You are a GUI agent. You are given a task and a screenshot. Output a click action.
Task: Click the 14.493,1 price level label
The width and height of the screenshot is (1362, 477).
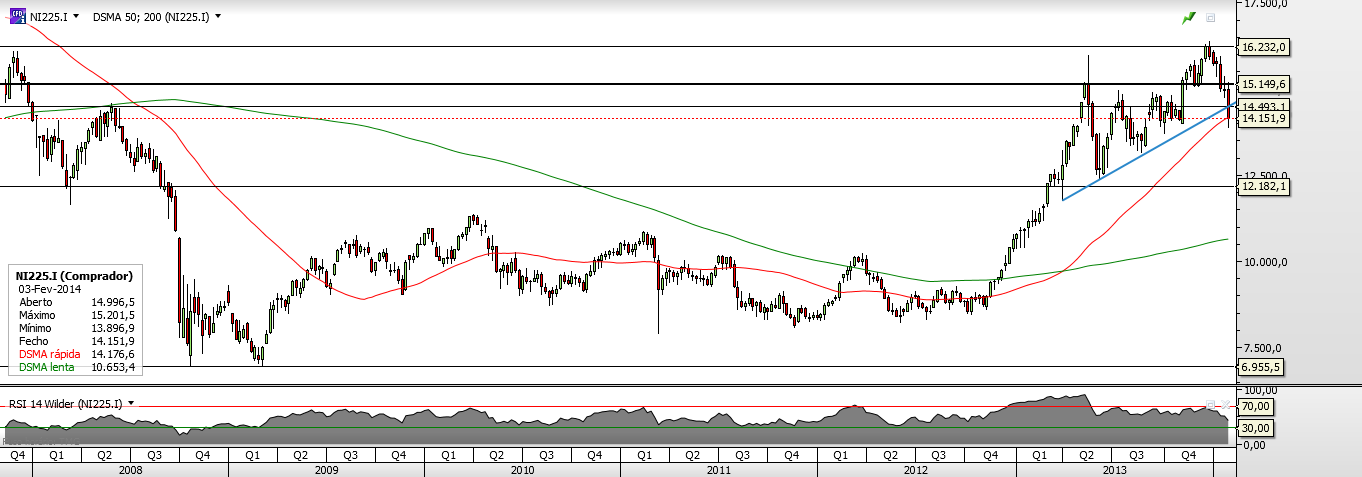point(1262,105)
